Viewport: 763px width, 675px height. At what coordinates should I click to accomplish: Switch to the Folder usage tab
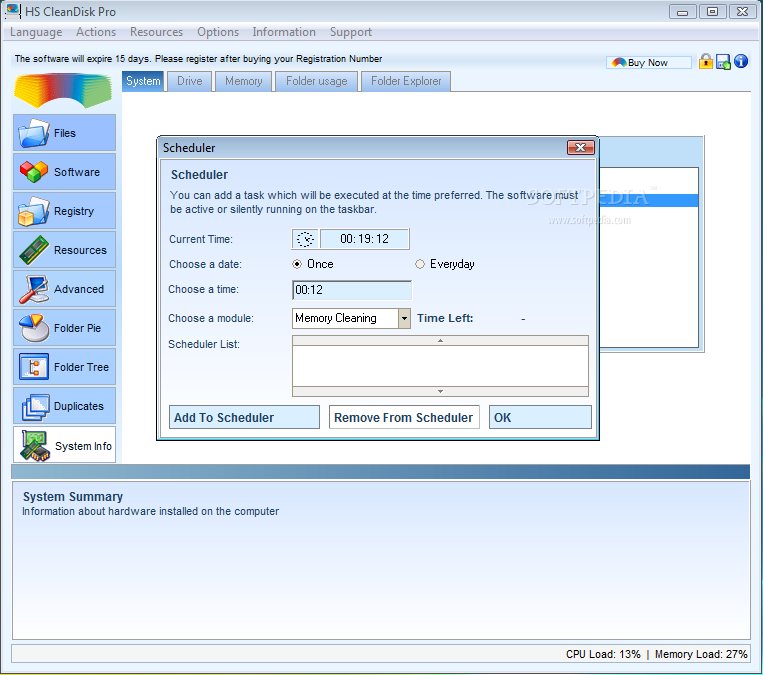click(316, 81)
